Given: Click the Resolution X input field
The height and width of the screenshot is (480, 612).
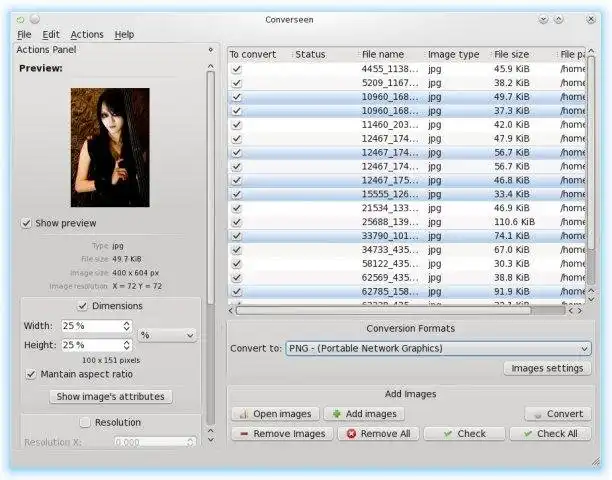Looking at the screenshot, I should pyautogui.click(x=155, y=442).
